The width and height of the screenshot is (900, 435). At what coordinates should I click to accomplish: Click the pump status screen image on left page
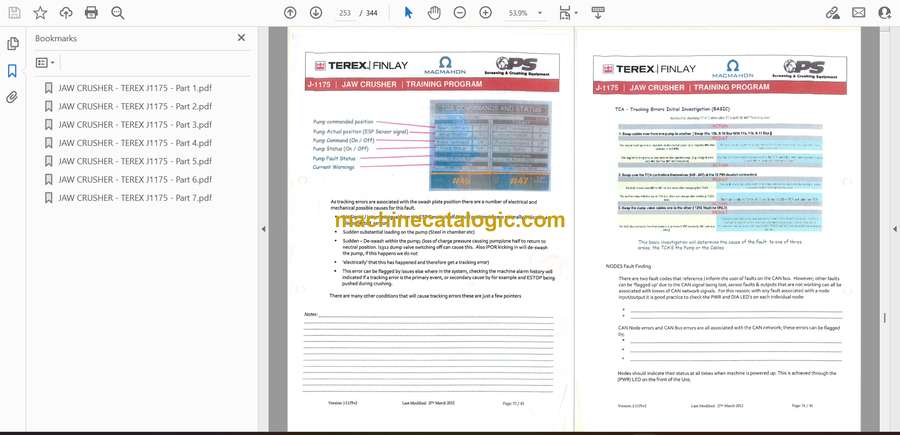click(490, 145)
